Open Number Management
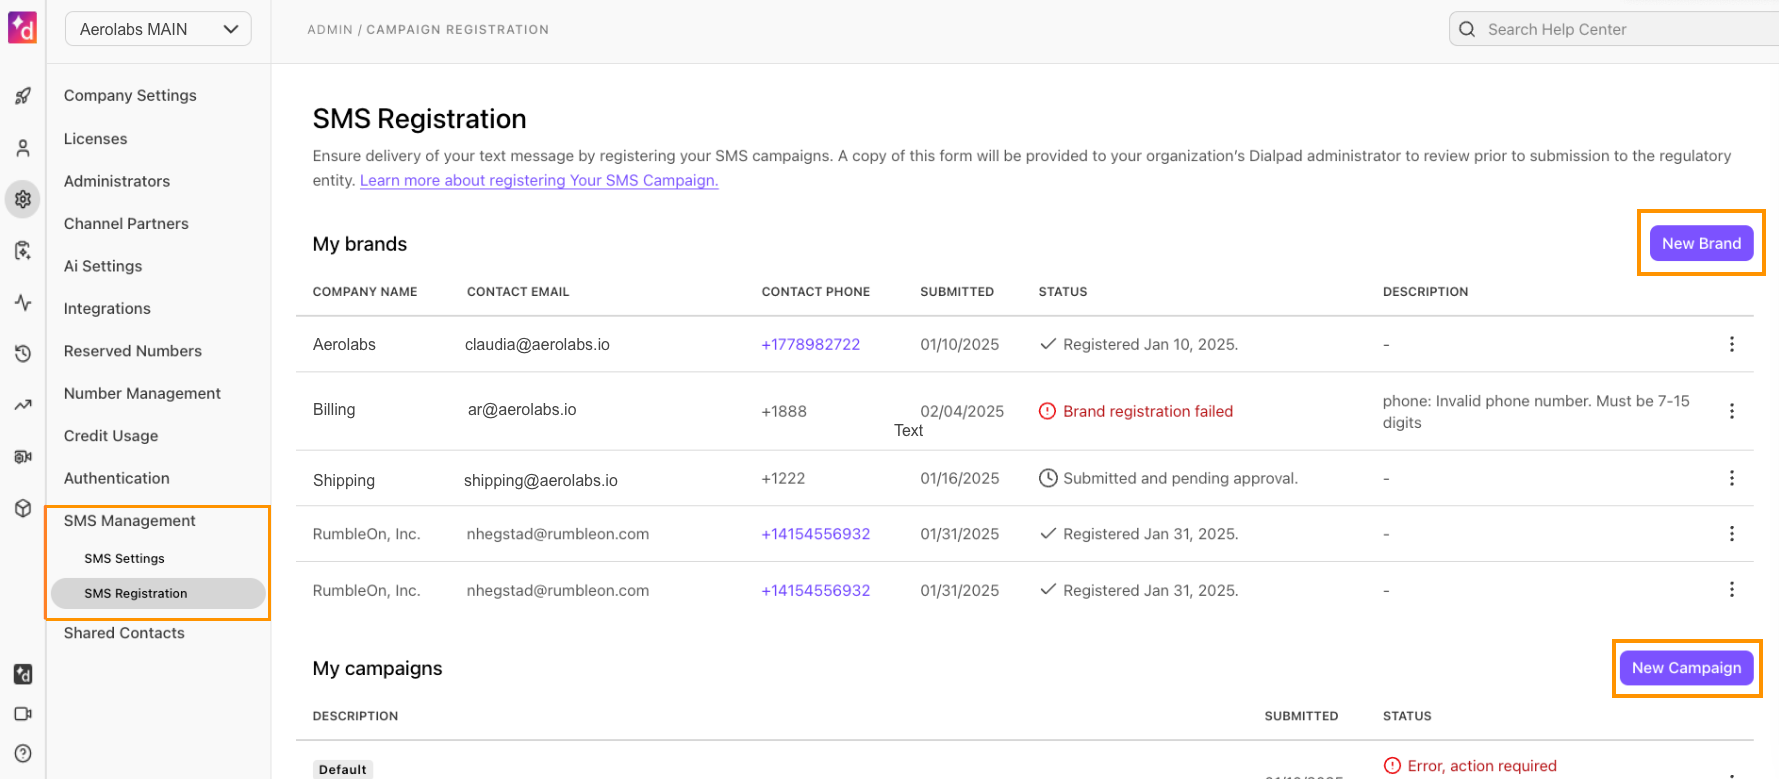Image resolution: width=1779 pixels, height=779 pixels. click(x=142, y=393)
